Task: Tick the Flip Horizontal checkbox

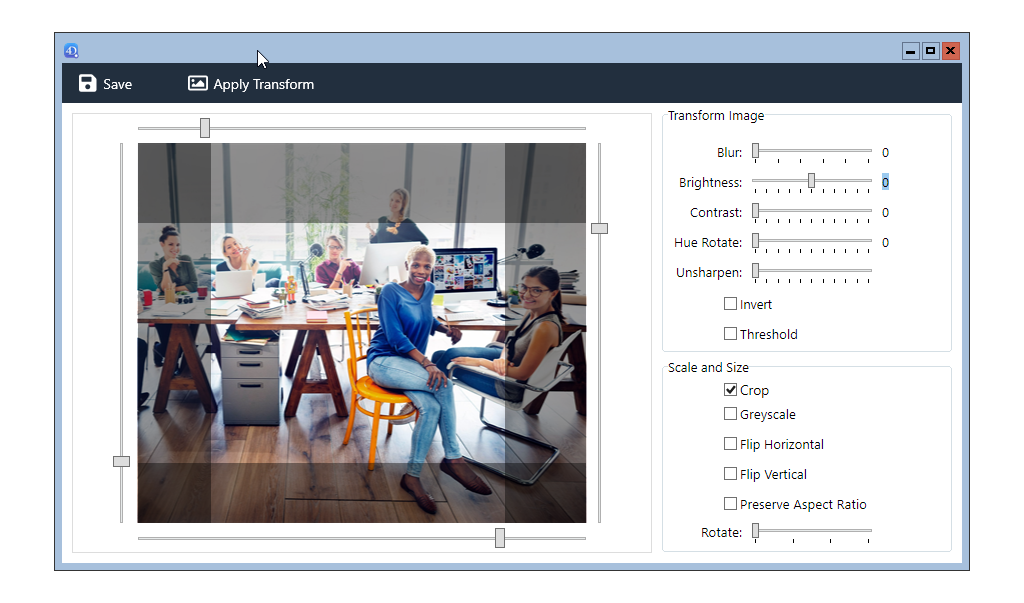Action: 730,444
